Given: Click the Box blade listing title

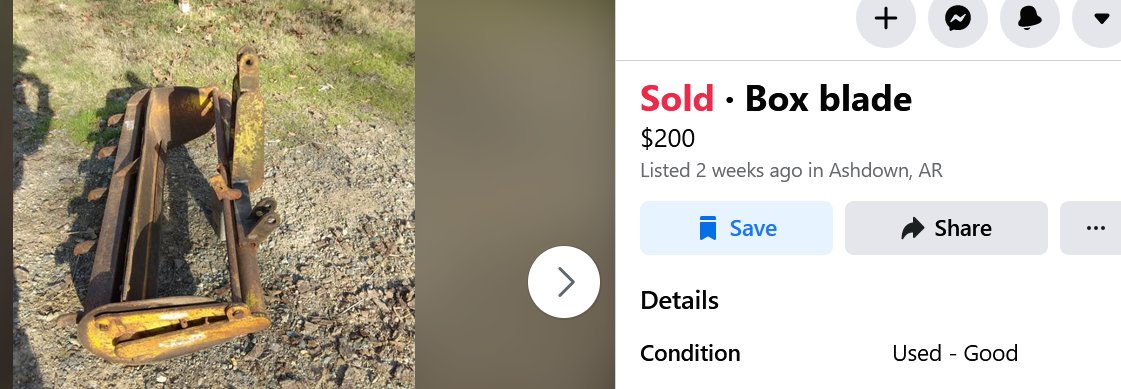Looking at the screenshot, I should point(828,99).
